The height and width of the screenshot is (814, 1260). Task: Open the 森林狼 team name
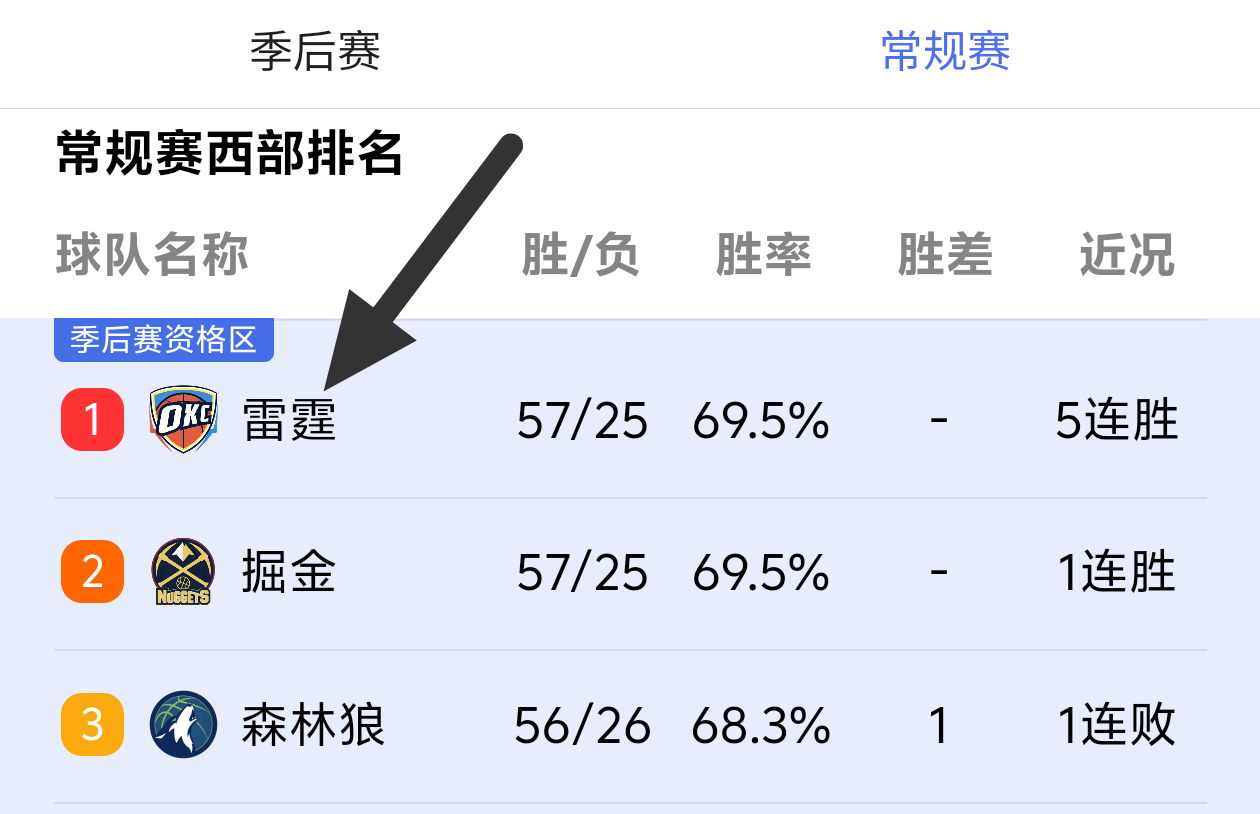[313, 726]
